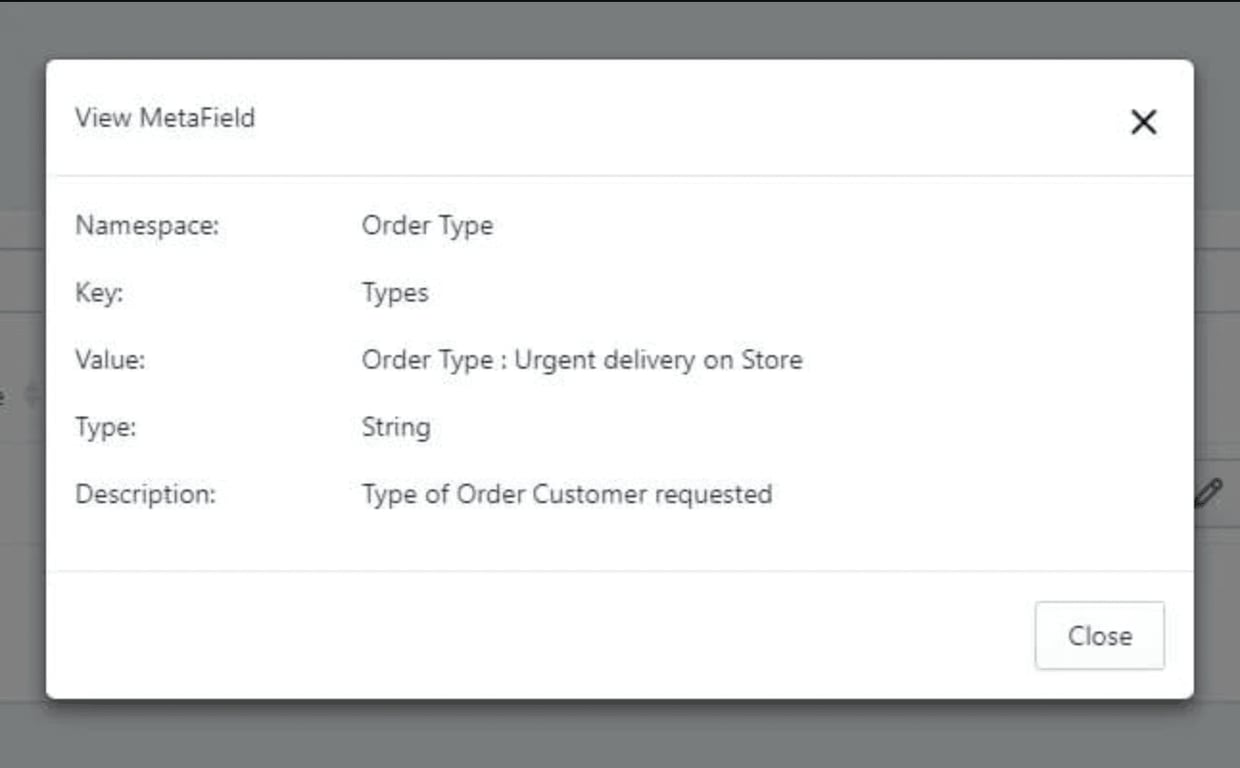Click the dimmed backdrop below the dialog
The width and height of the screenshot is (1240, 768).
pyautogui.click(x=620, y=735)
